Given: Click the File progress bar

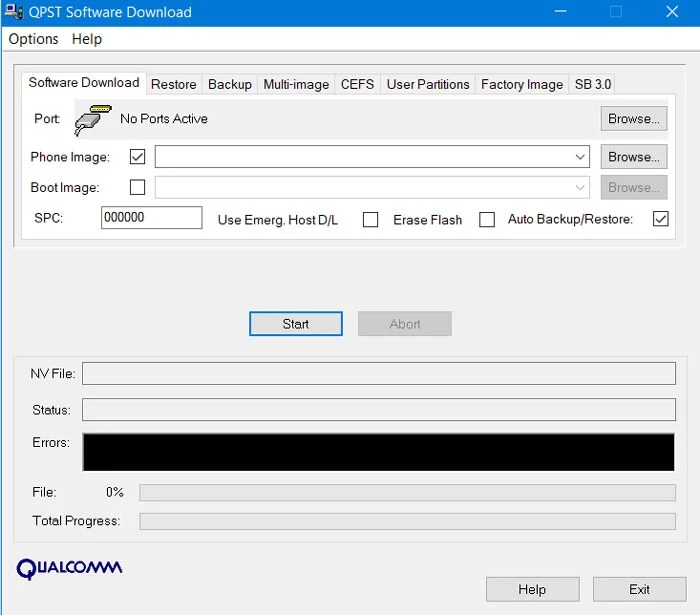Looking at the screenshot, I should pos(407,493).
